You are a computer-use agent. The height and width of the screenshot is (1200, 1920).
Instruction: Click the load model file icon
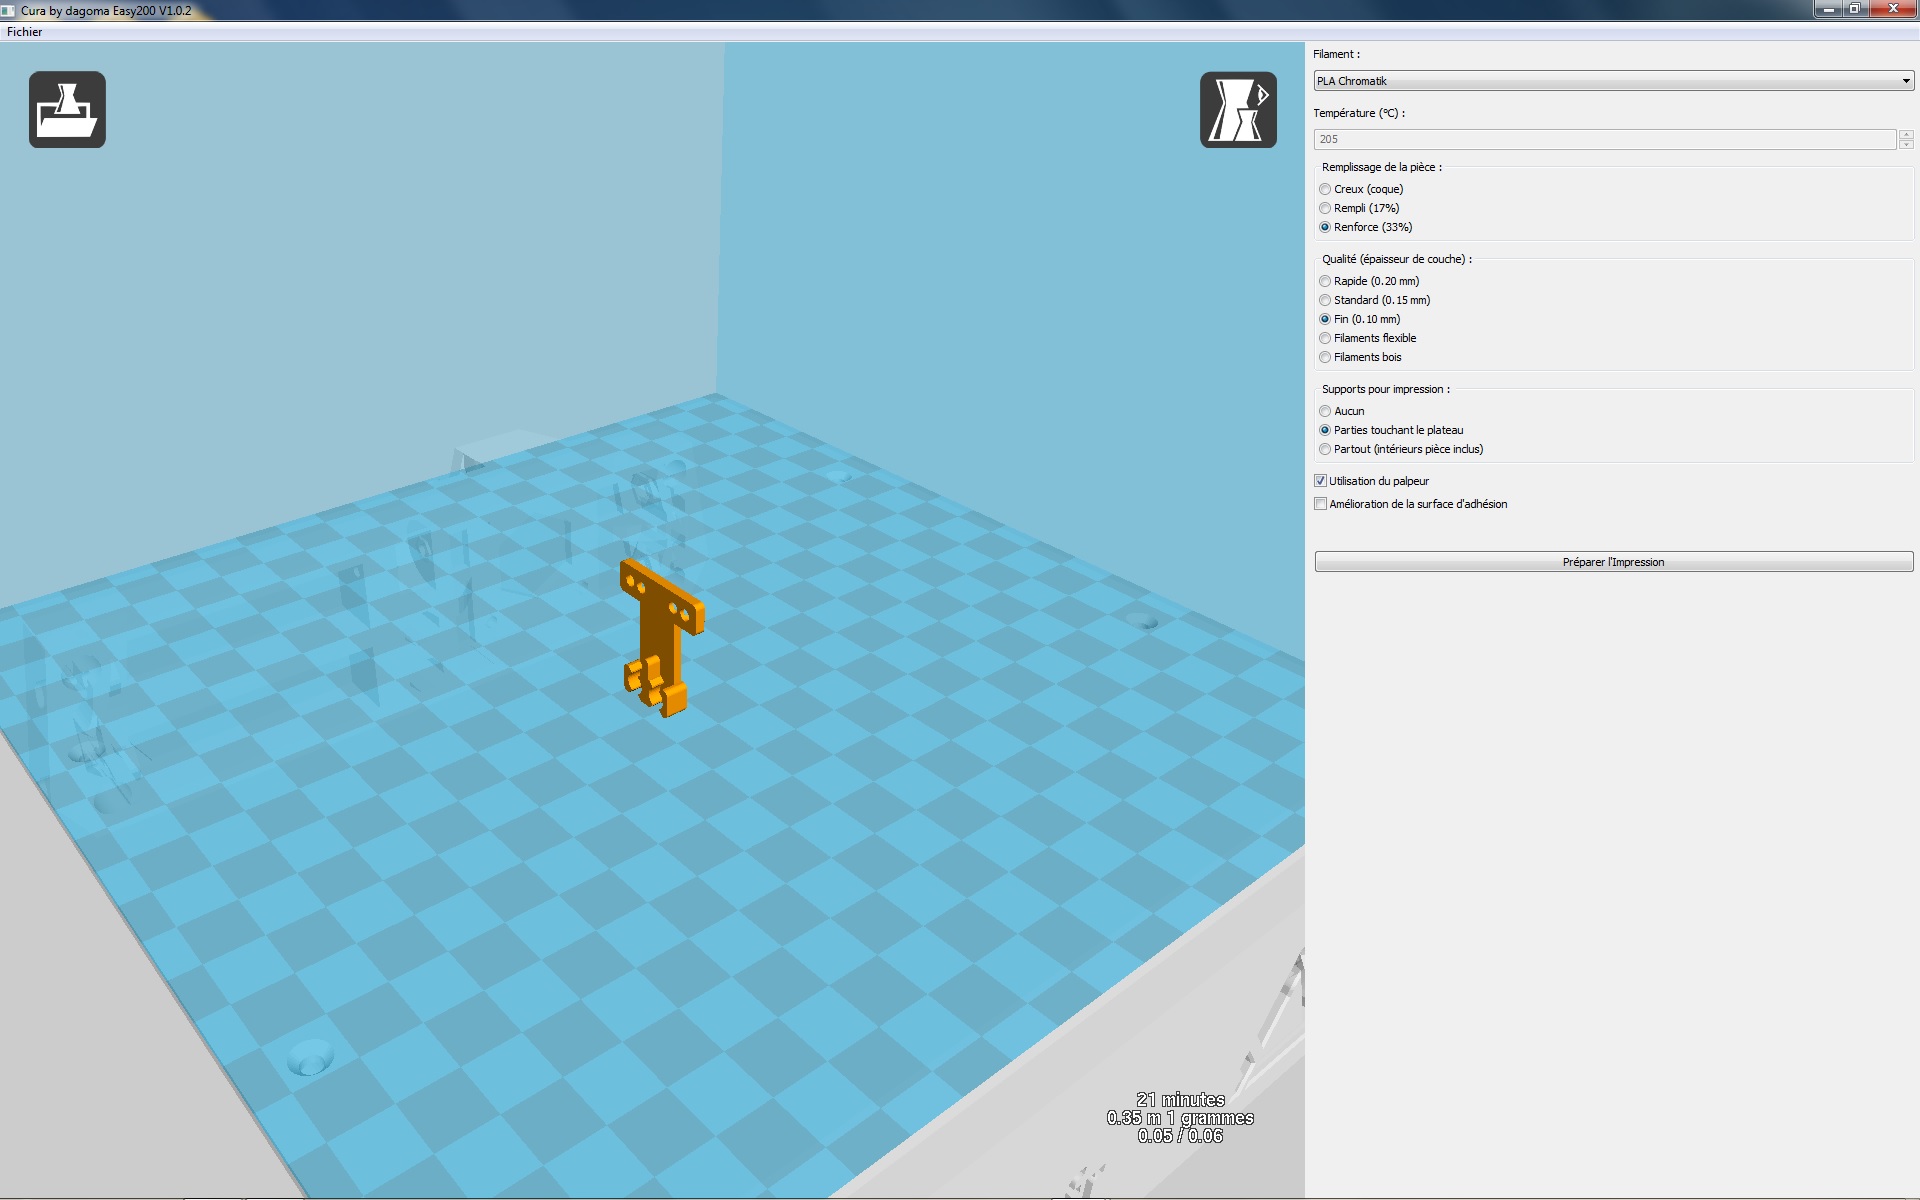tap(67, 109)
